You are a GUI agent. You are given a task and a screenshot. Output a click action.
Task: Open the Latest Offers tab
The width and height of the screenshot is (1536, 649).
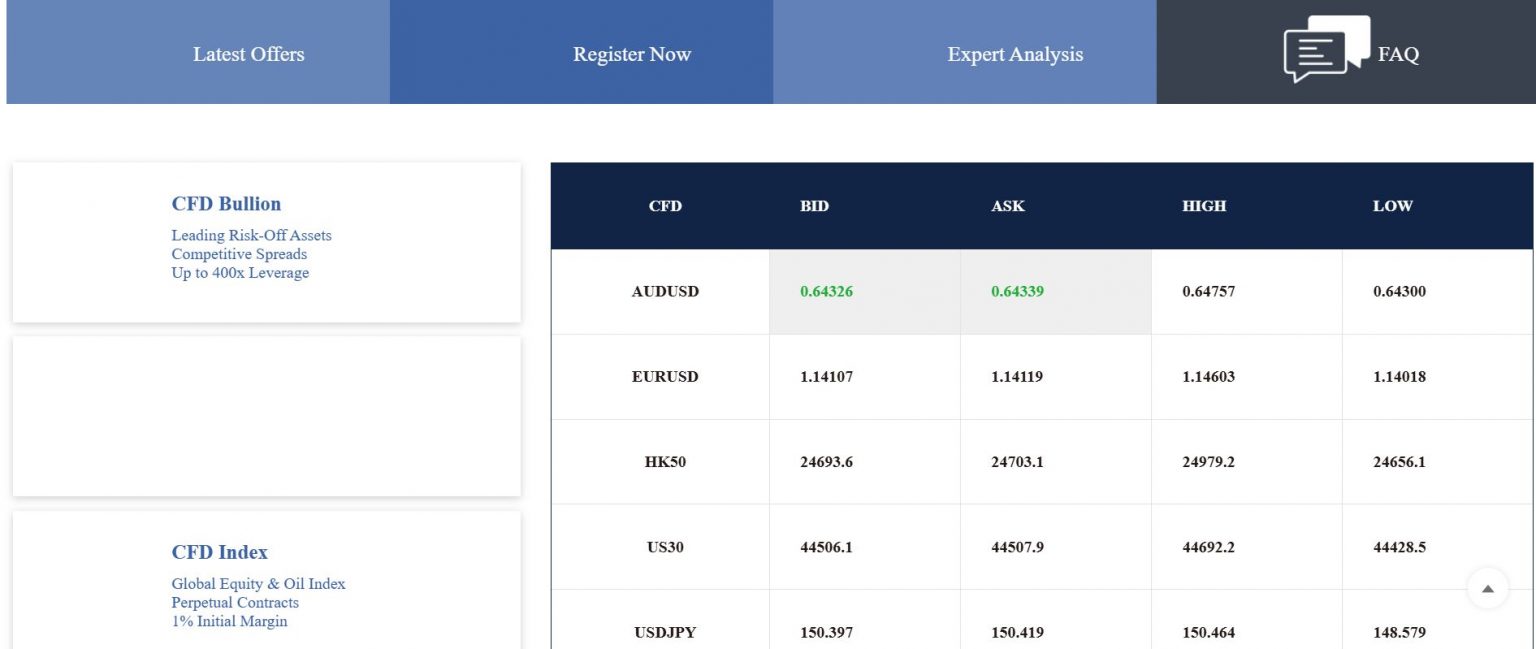point(248,54)
